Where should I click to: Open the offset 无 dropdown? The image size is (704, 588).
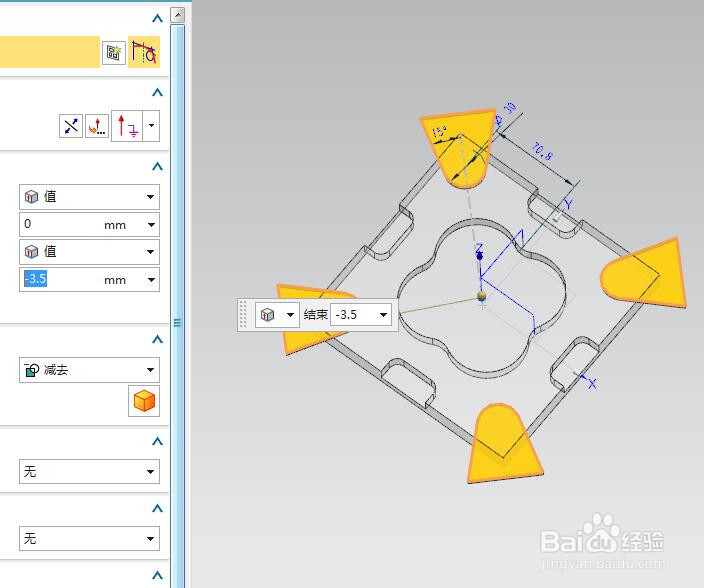pos(89,538)
